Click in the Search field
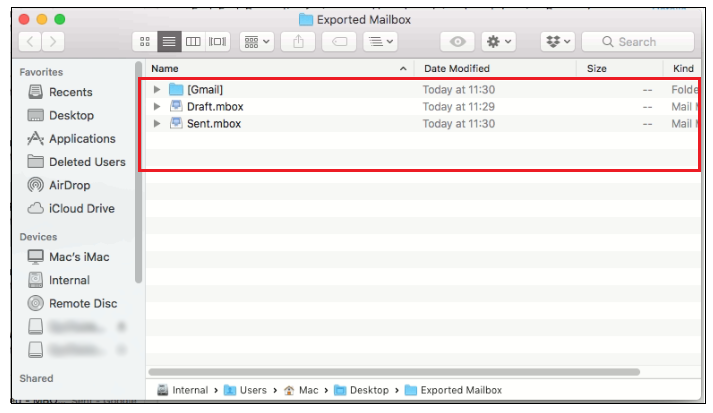The width and height of the screenshot is (713, 413). tap(640, 42)
